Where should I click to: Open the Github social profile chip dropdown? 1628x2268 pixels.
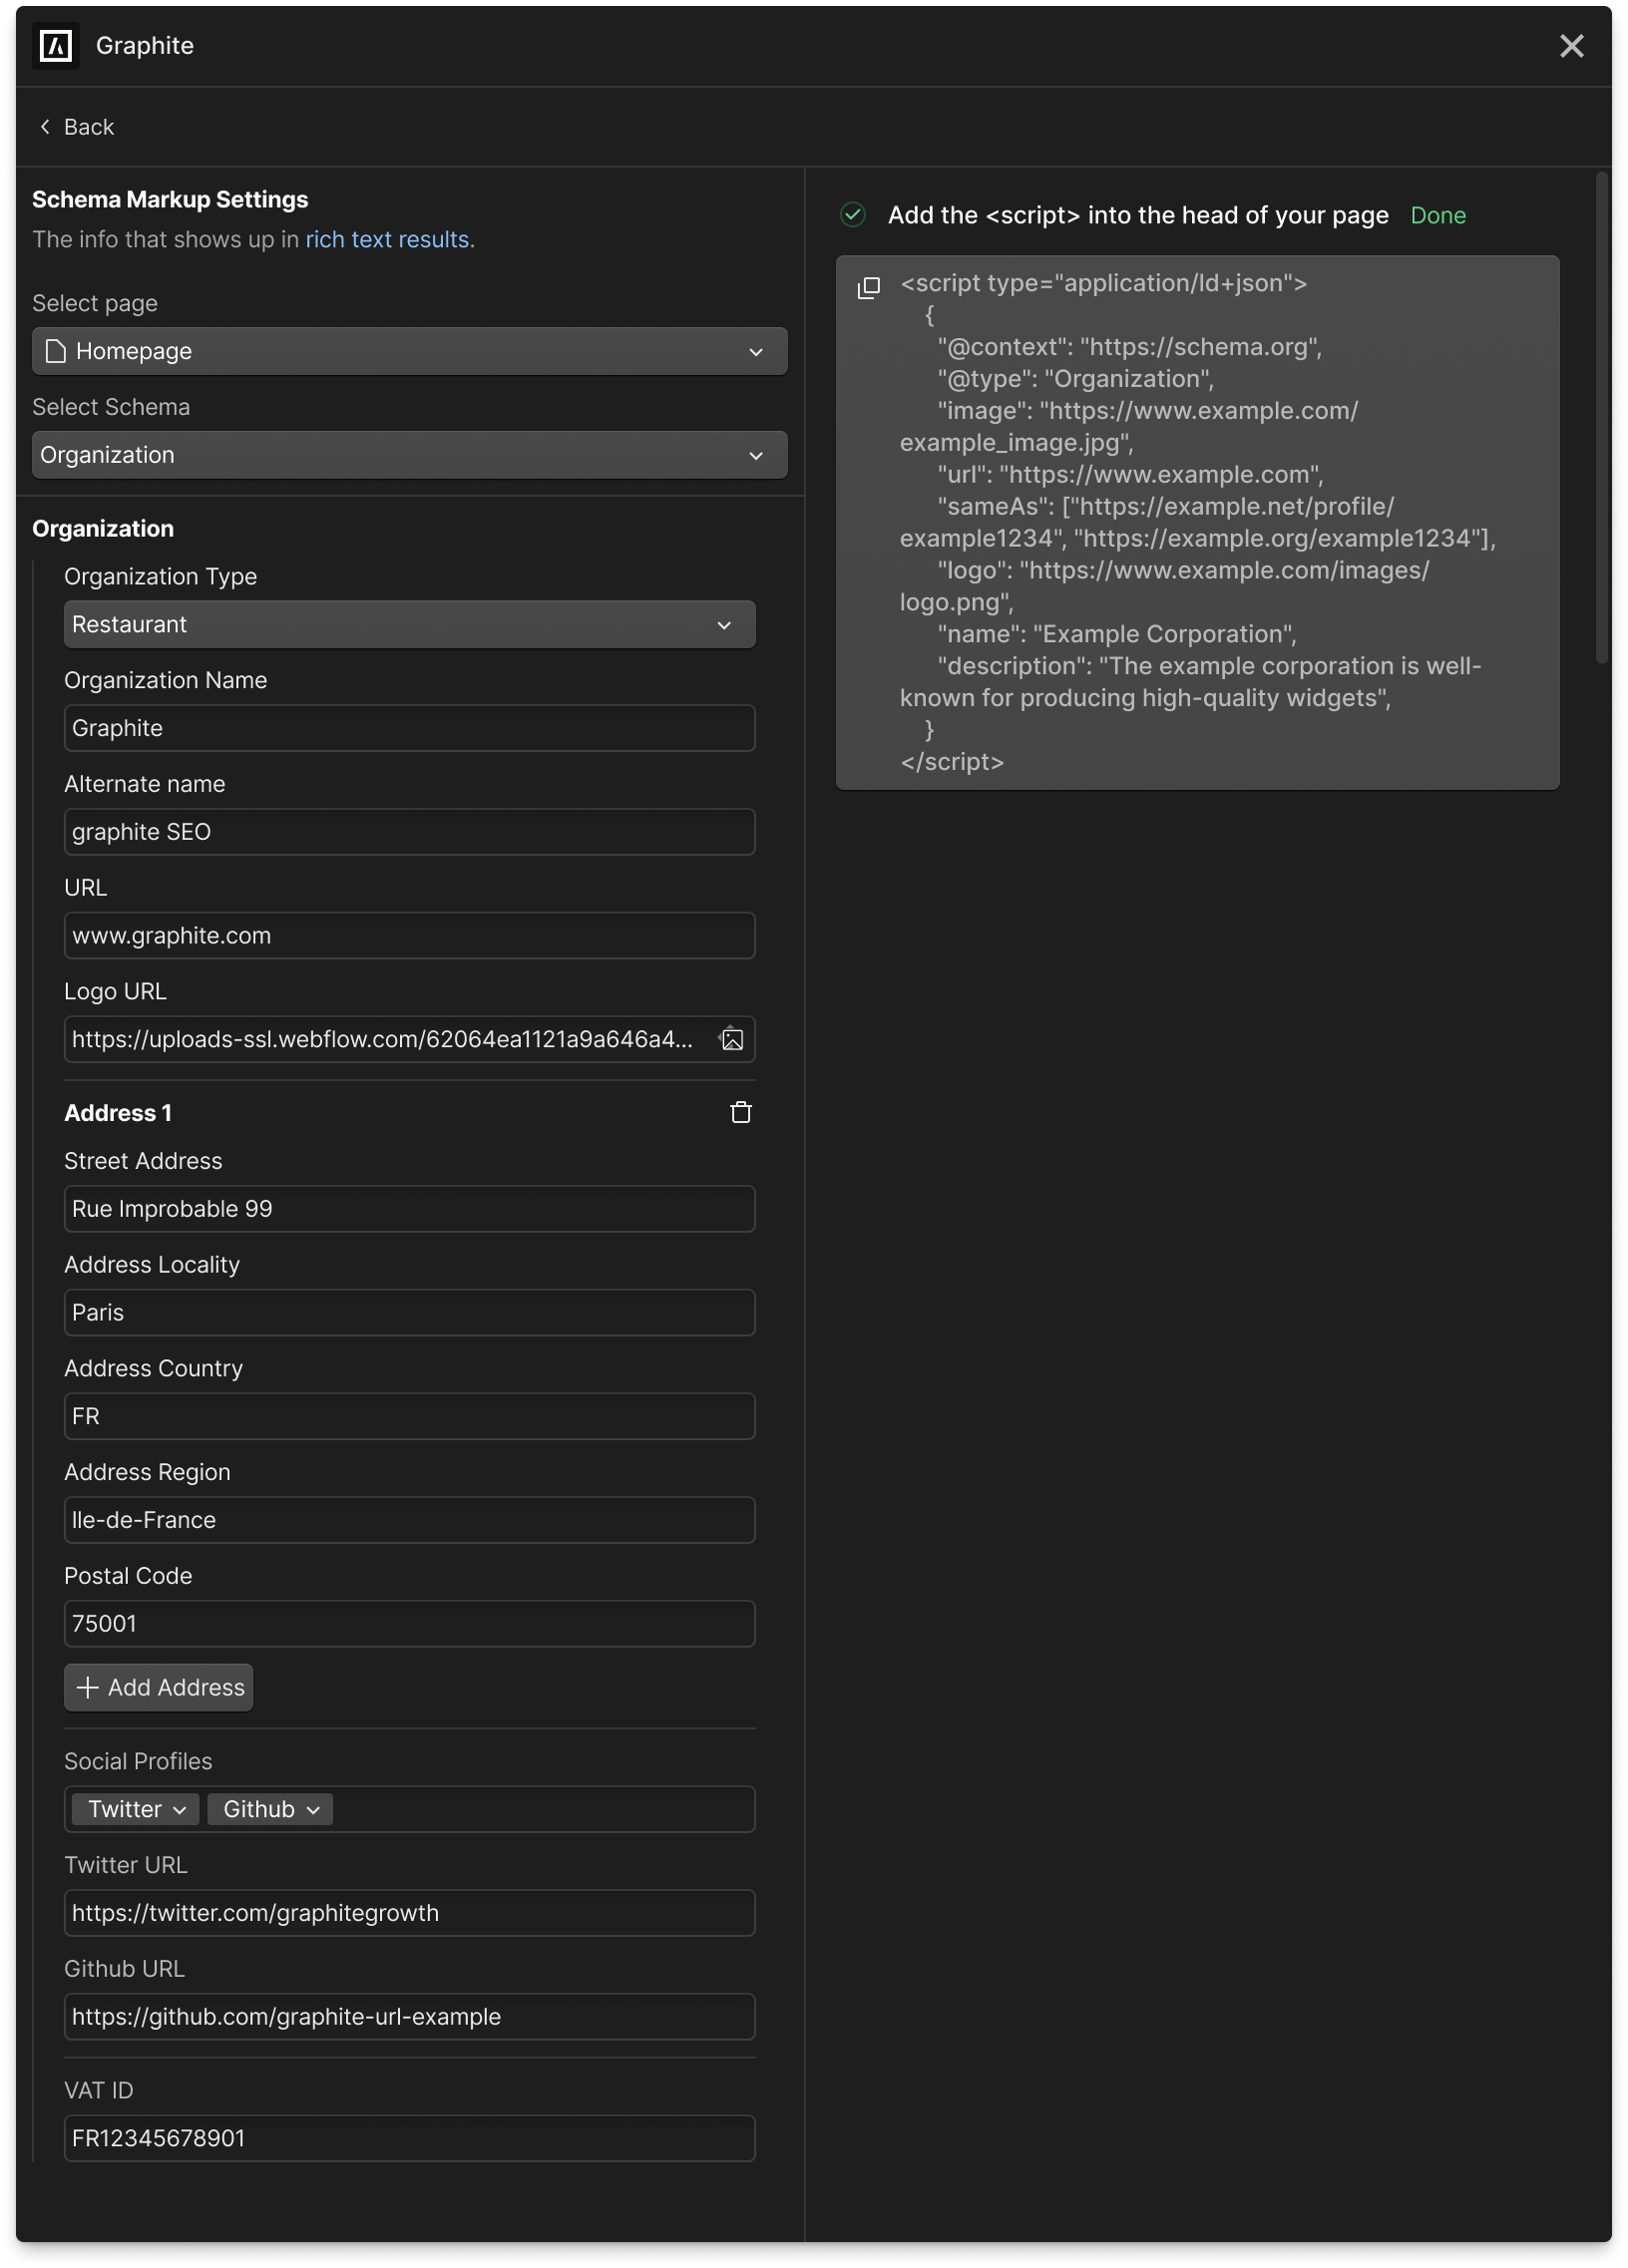[x=270, y=1810]
